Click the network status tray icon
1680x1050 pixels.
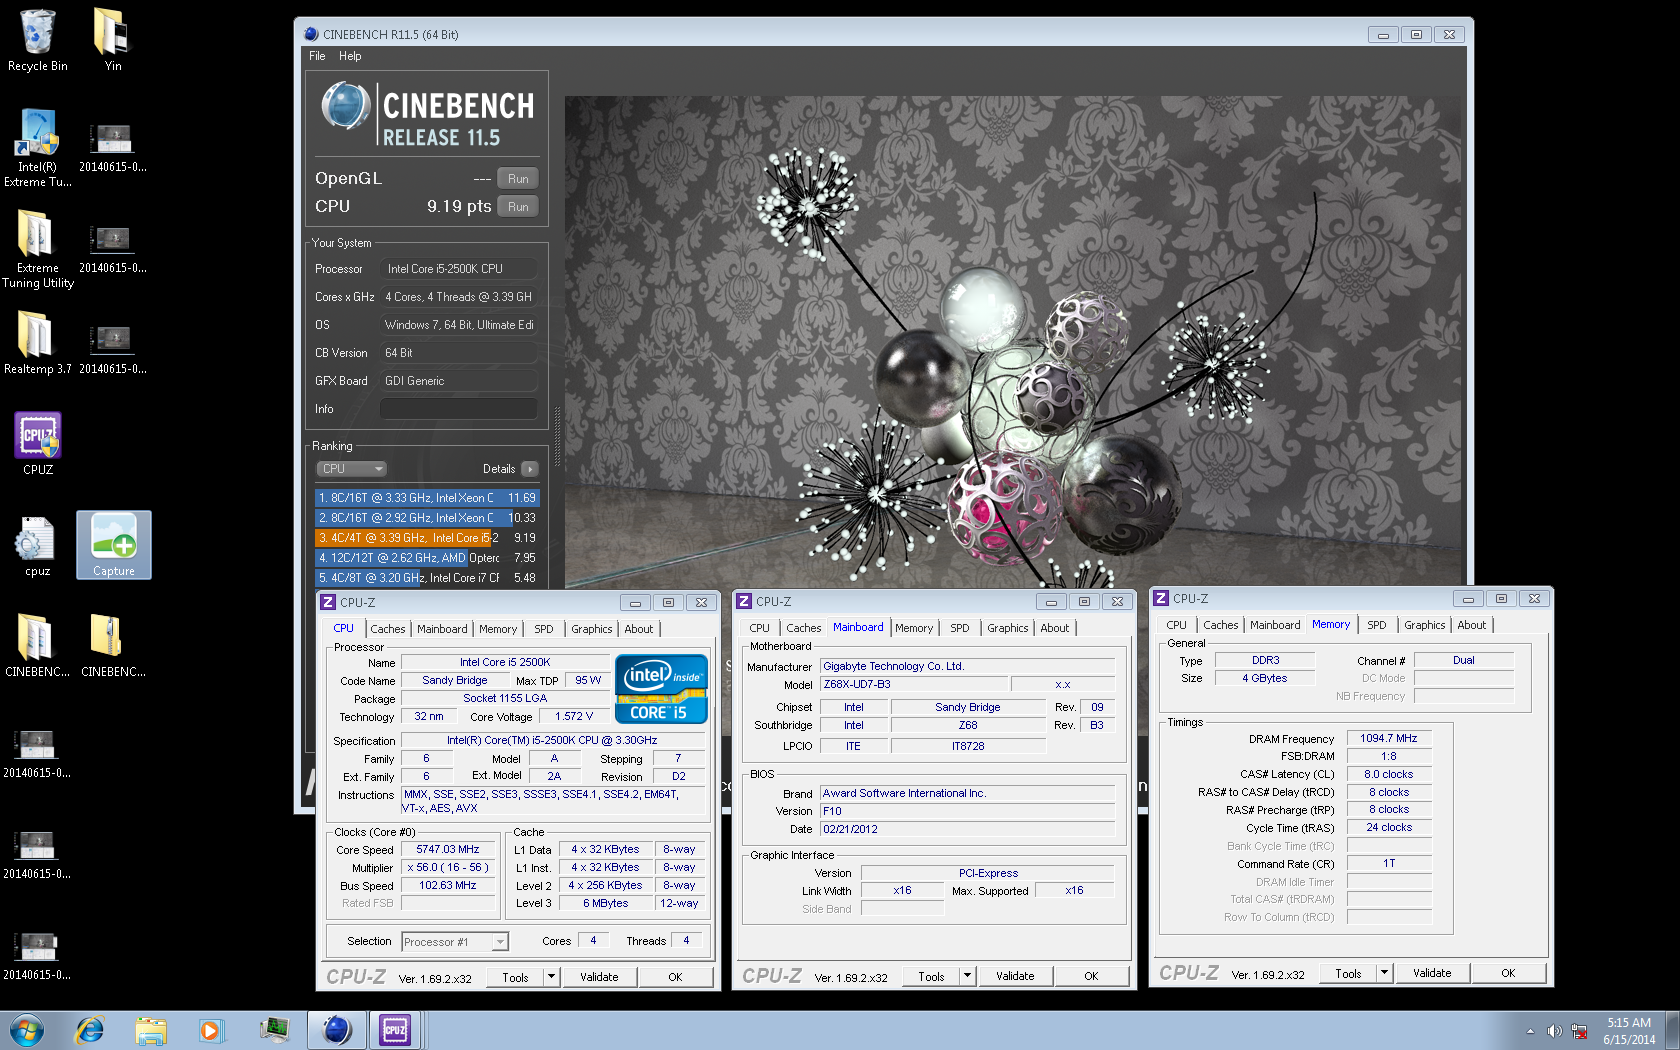1580,1031
